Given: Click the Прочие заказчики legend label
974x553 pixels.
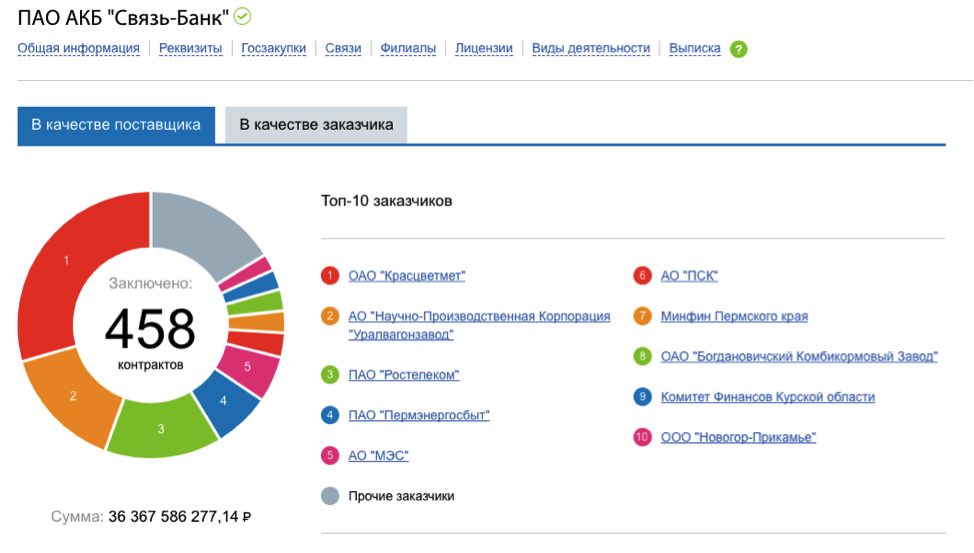Looking at the screenshot, I should (401, 496).
